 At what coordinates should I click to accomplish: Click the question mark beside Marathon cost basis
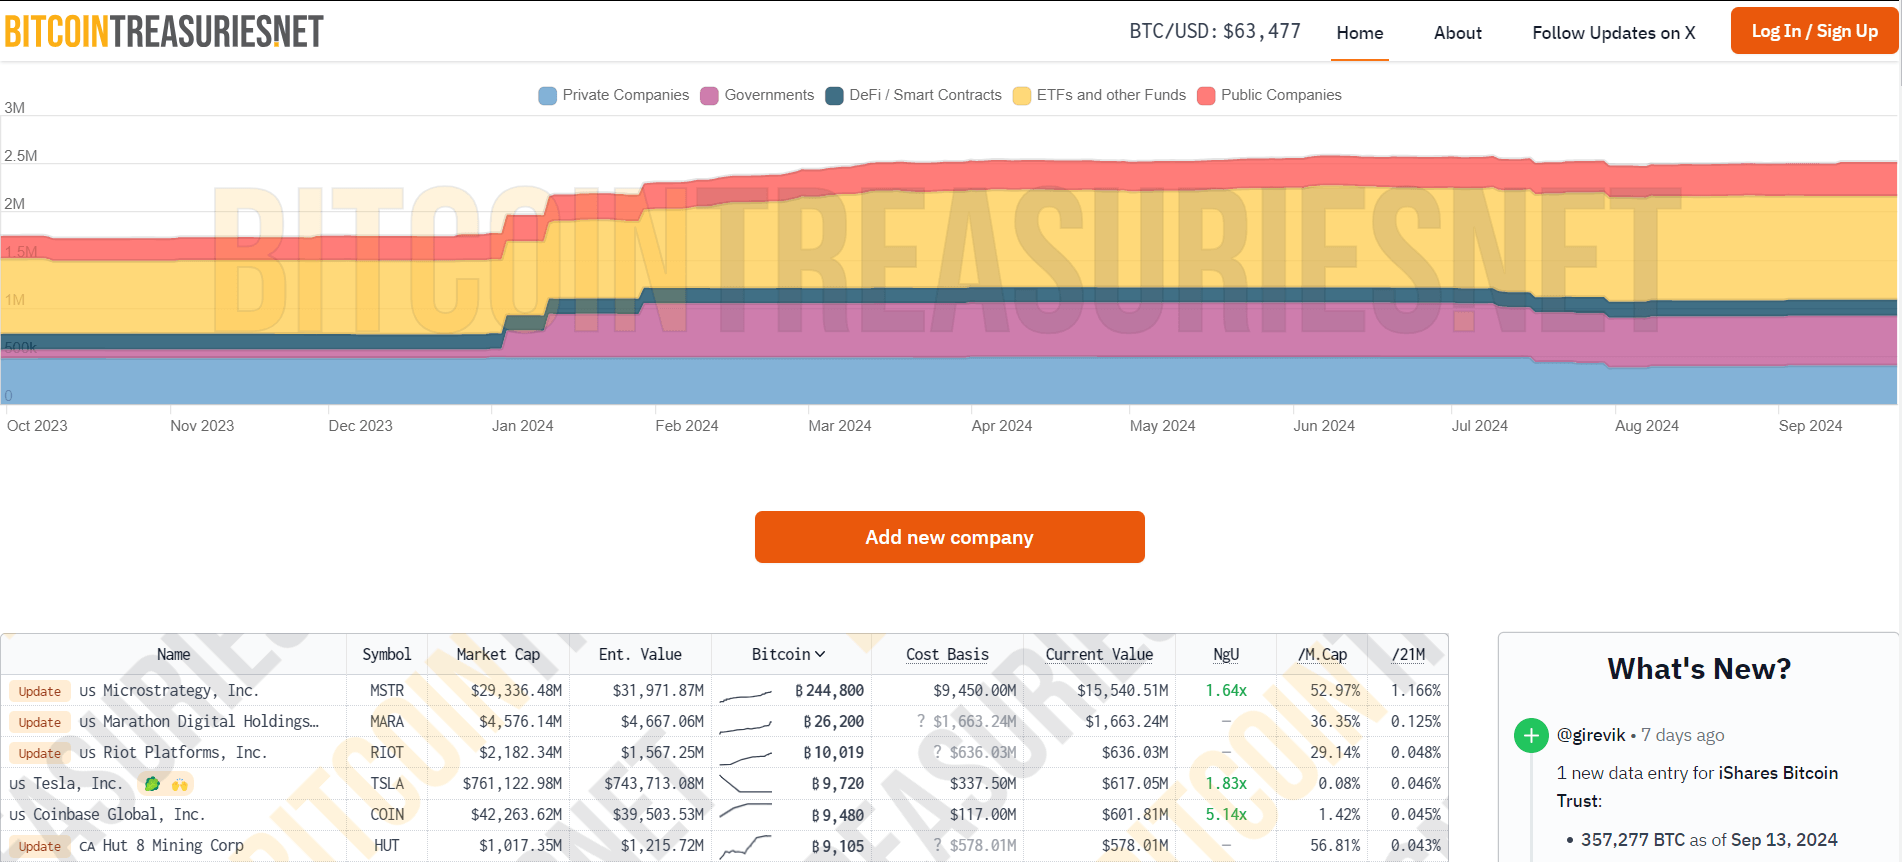click(921, 721)
